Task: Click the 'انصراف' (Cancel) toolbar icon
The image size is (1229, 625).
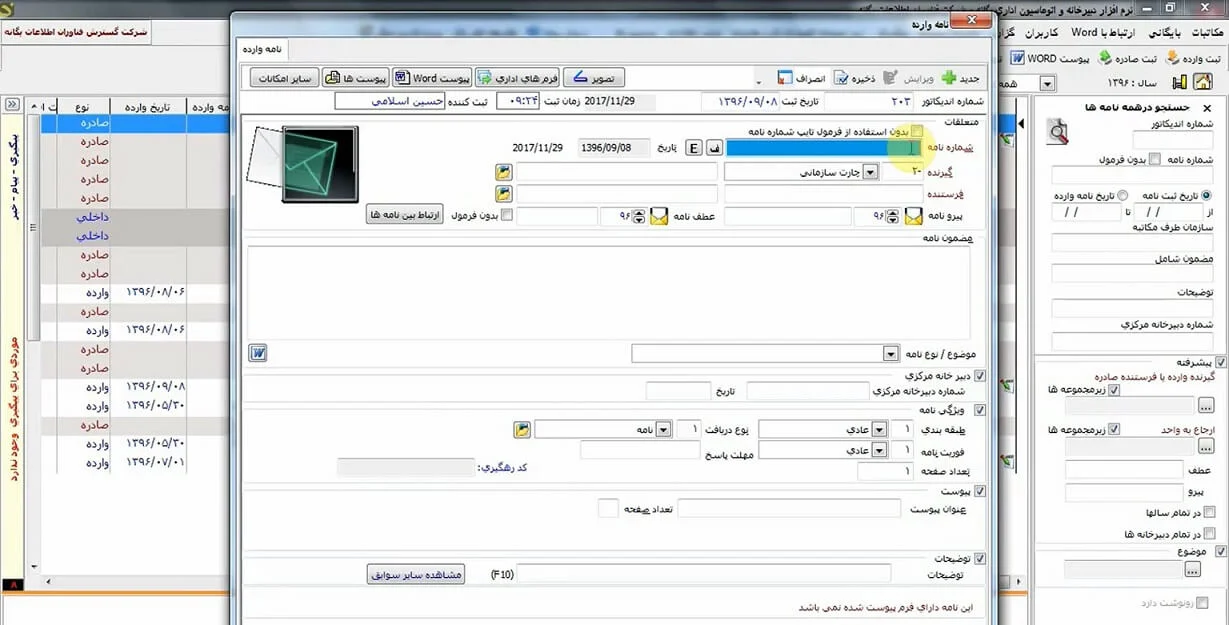Action: coord(784,77)
